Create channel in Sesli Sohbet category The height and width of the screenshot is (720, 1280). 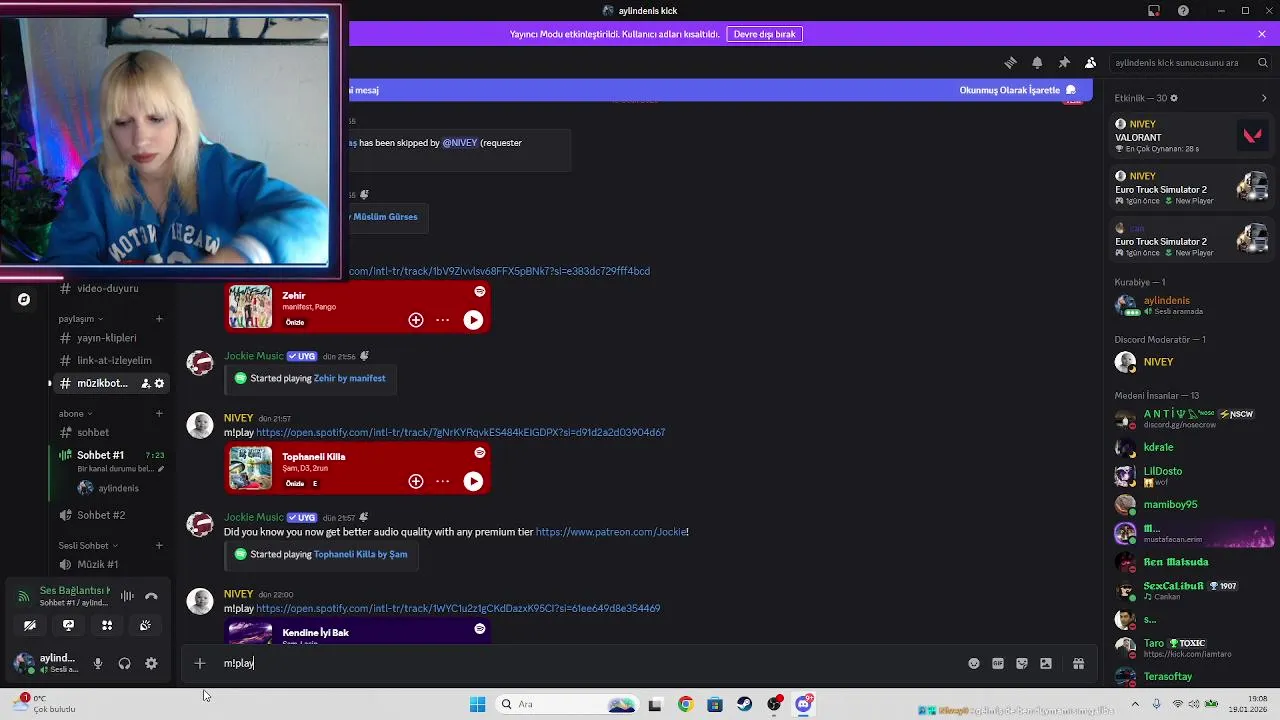[159, 546]
